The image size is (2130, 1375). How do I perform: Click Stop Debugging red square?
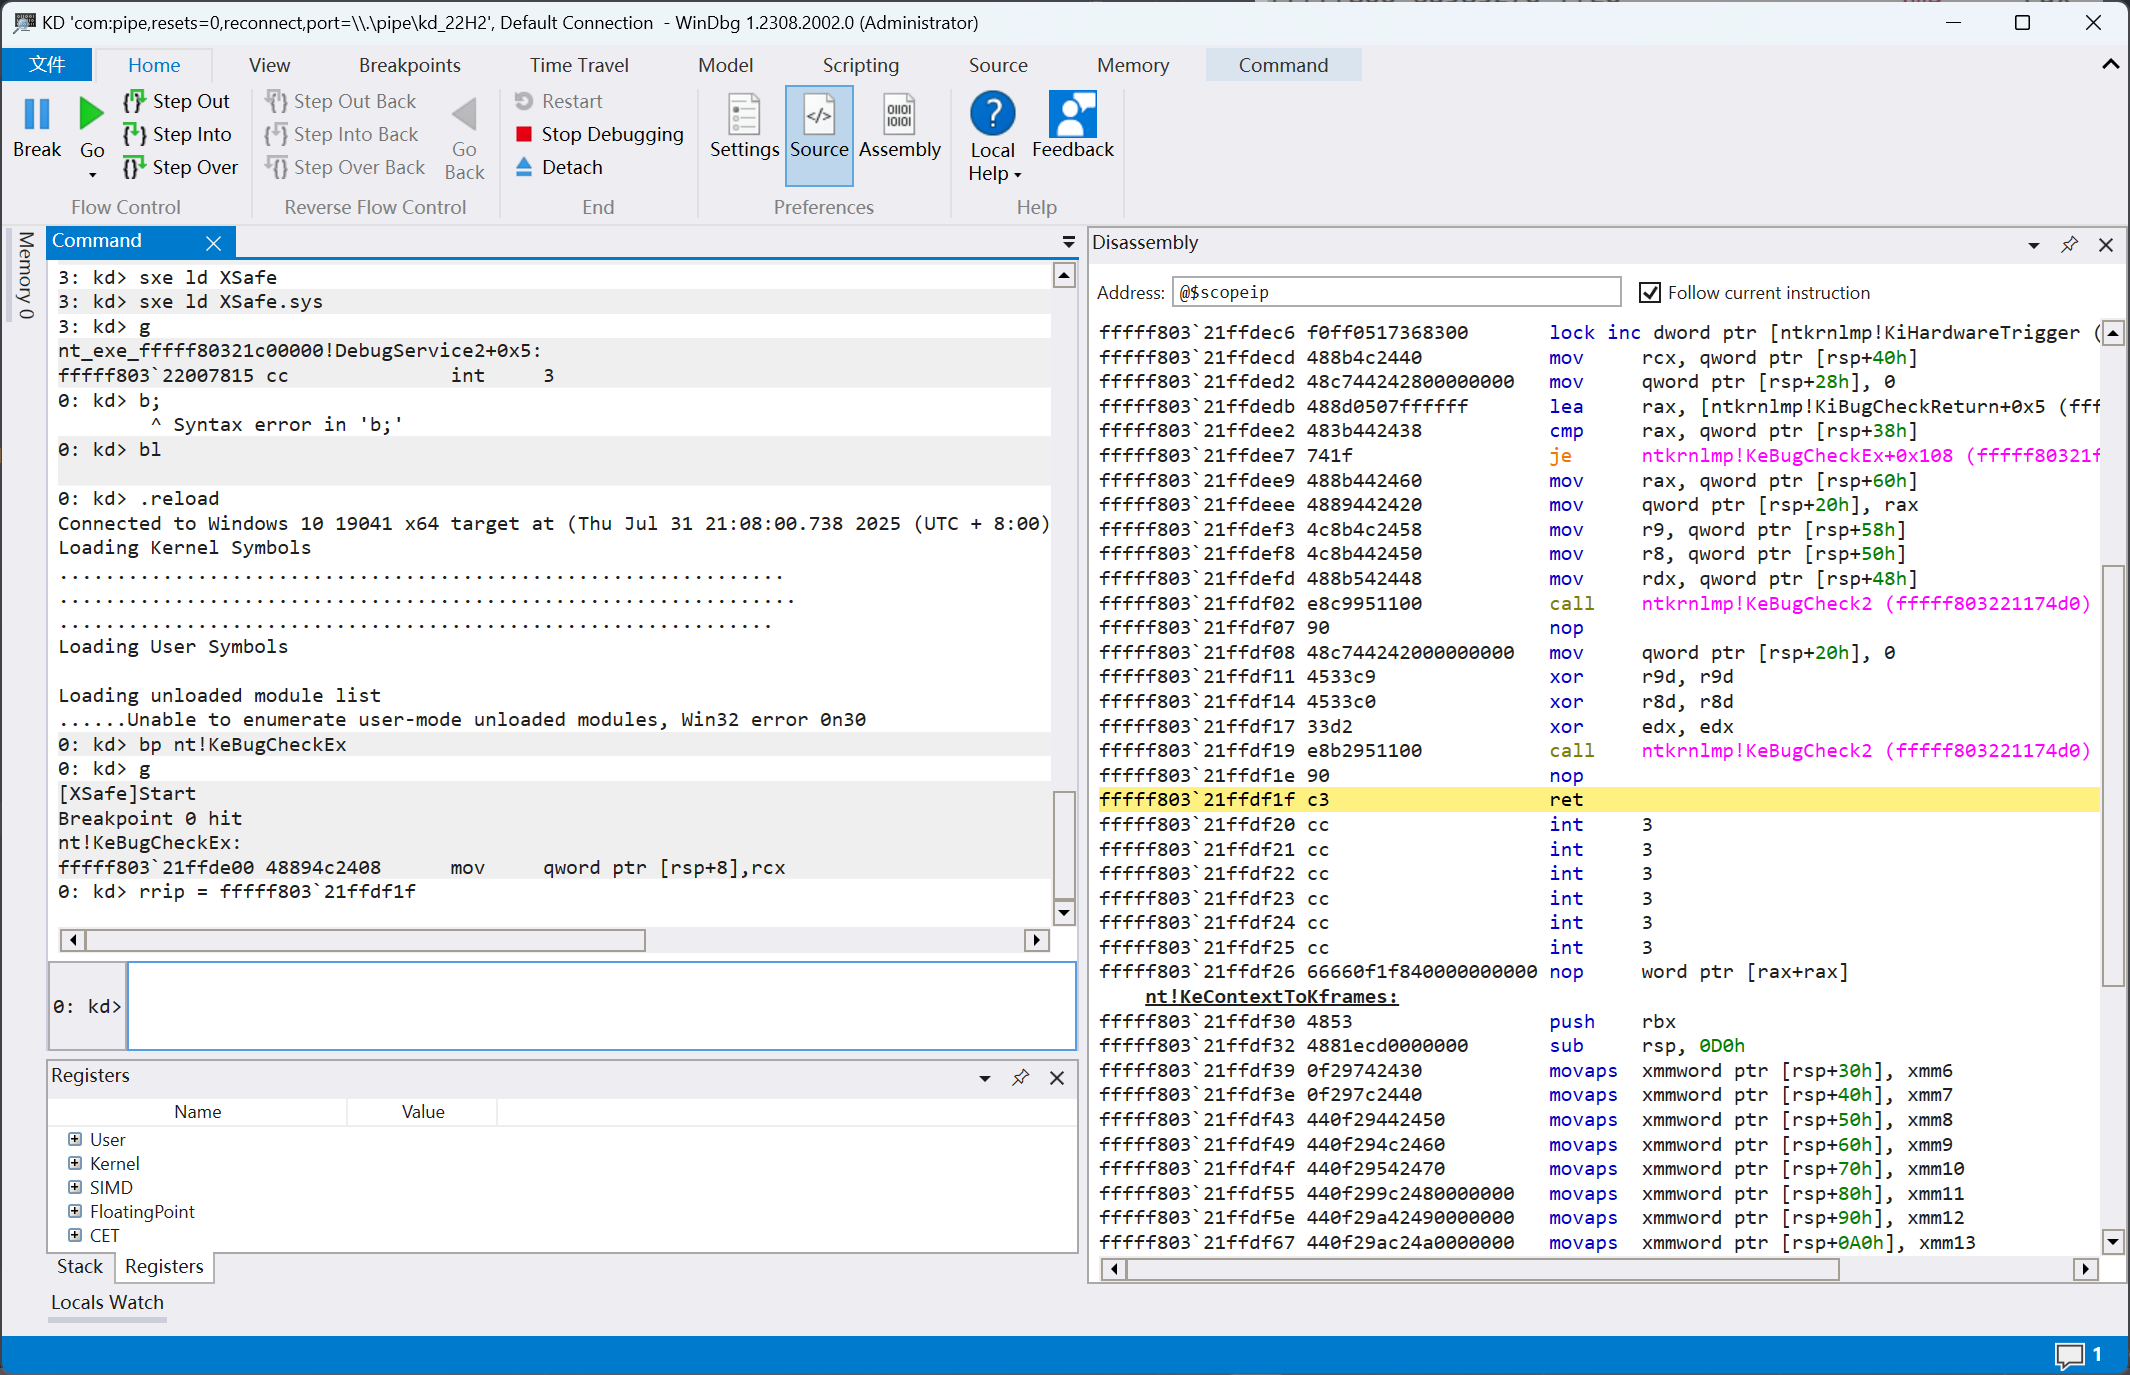[x=523, y=134]
